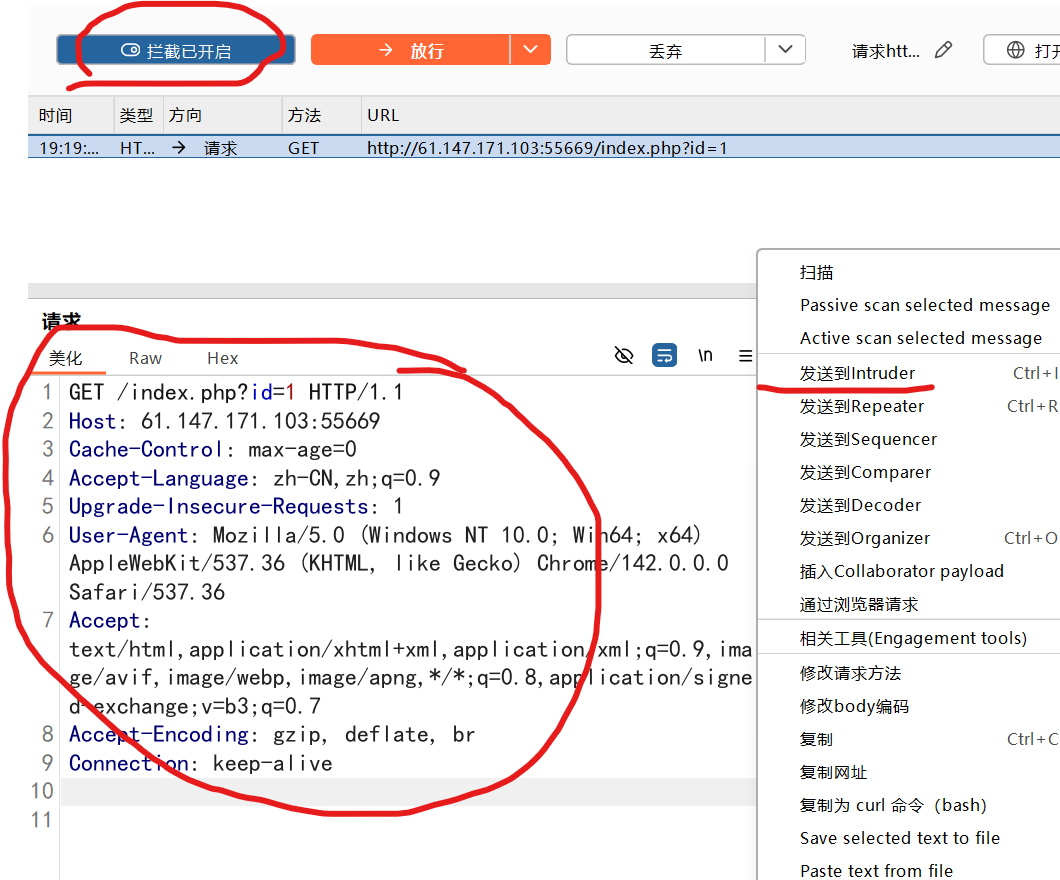This screenshot has height=880, width=1060.
Task: Toggle non-printing characters with the eye-slash icon
Action: point(624,355)
